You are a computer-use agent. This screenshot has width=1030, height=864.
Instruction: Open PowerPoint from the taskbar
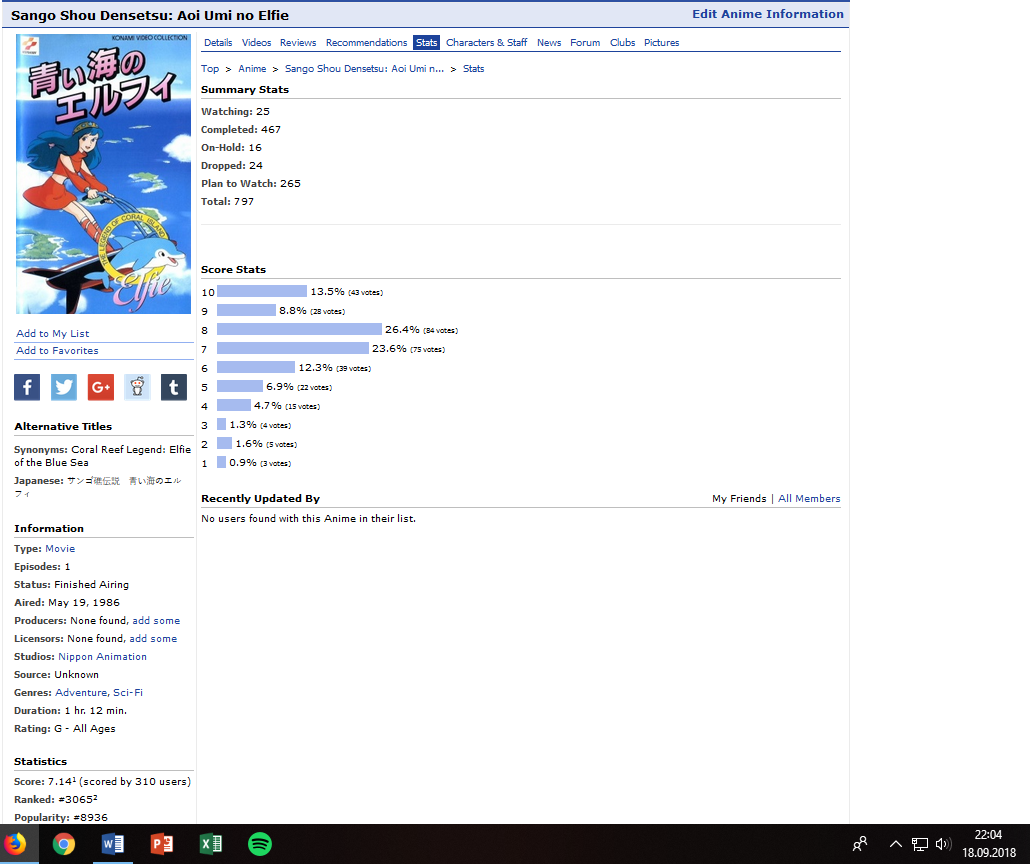(x=162, y=844)
